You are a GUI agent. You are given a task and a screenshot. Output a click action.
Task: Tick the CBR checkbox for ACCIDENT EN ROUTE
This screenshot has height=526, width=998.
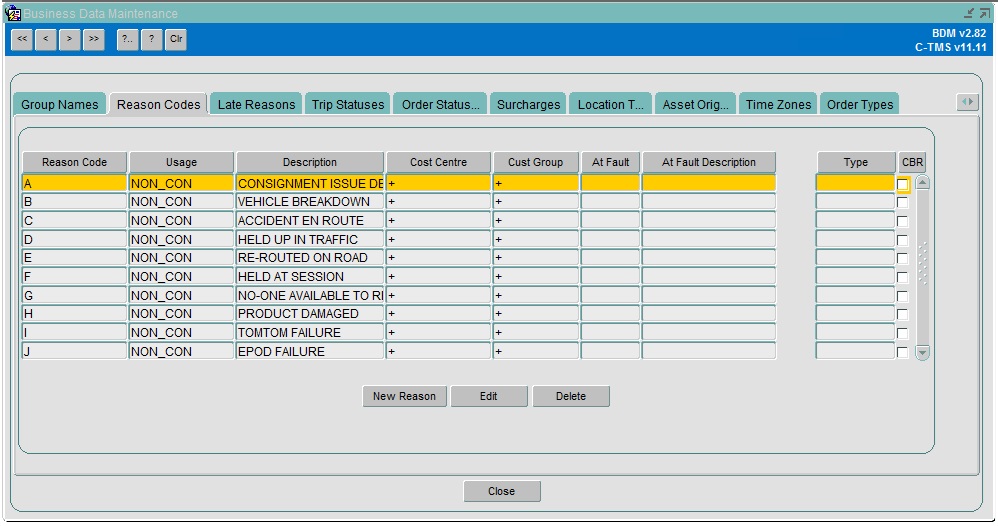click(903, 222)
